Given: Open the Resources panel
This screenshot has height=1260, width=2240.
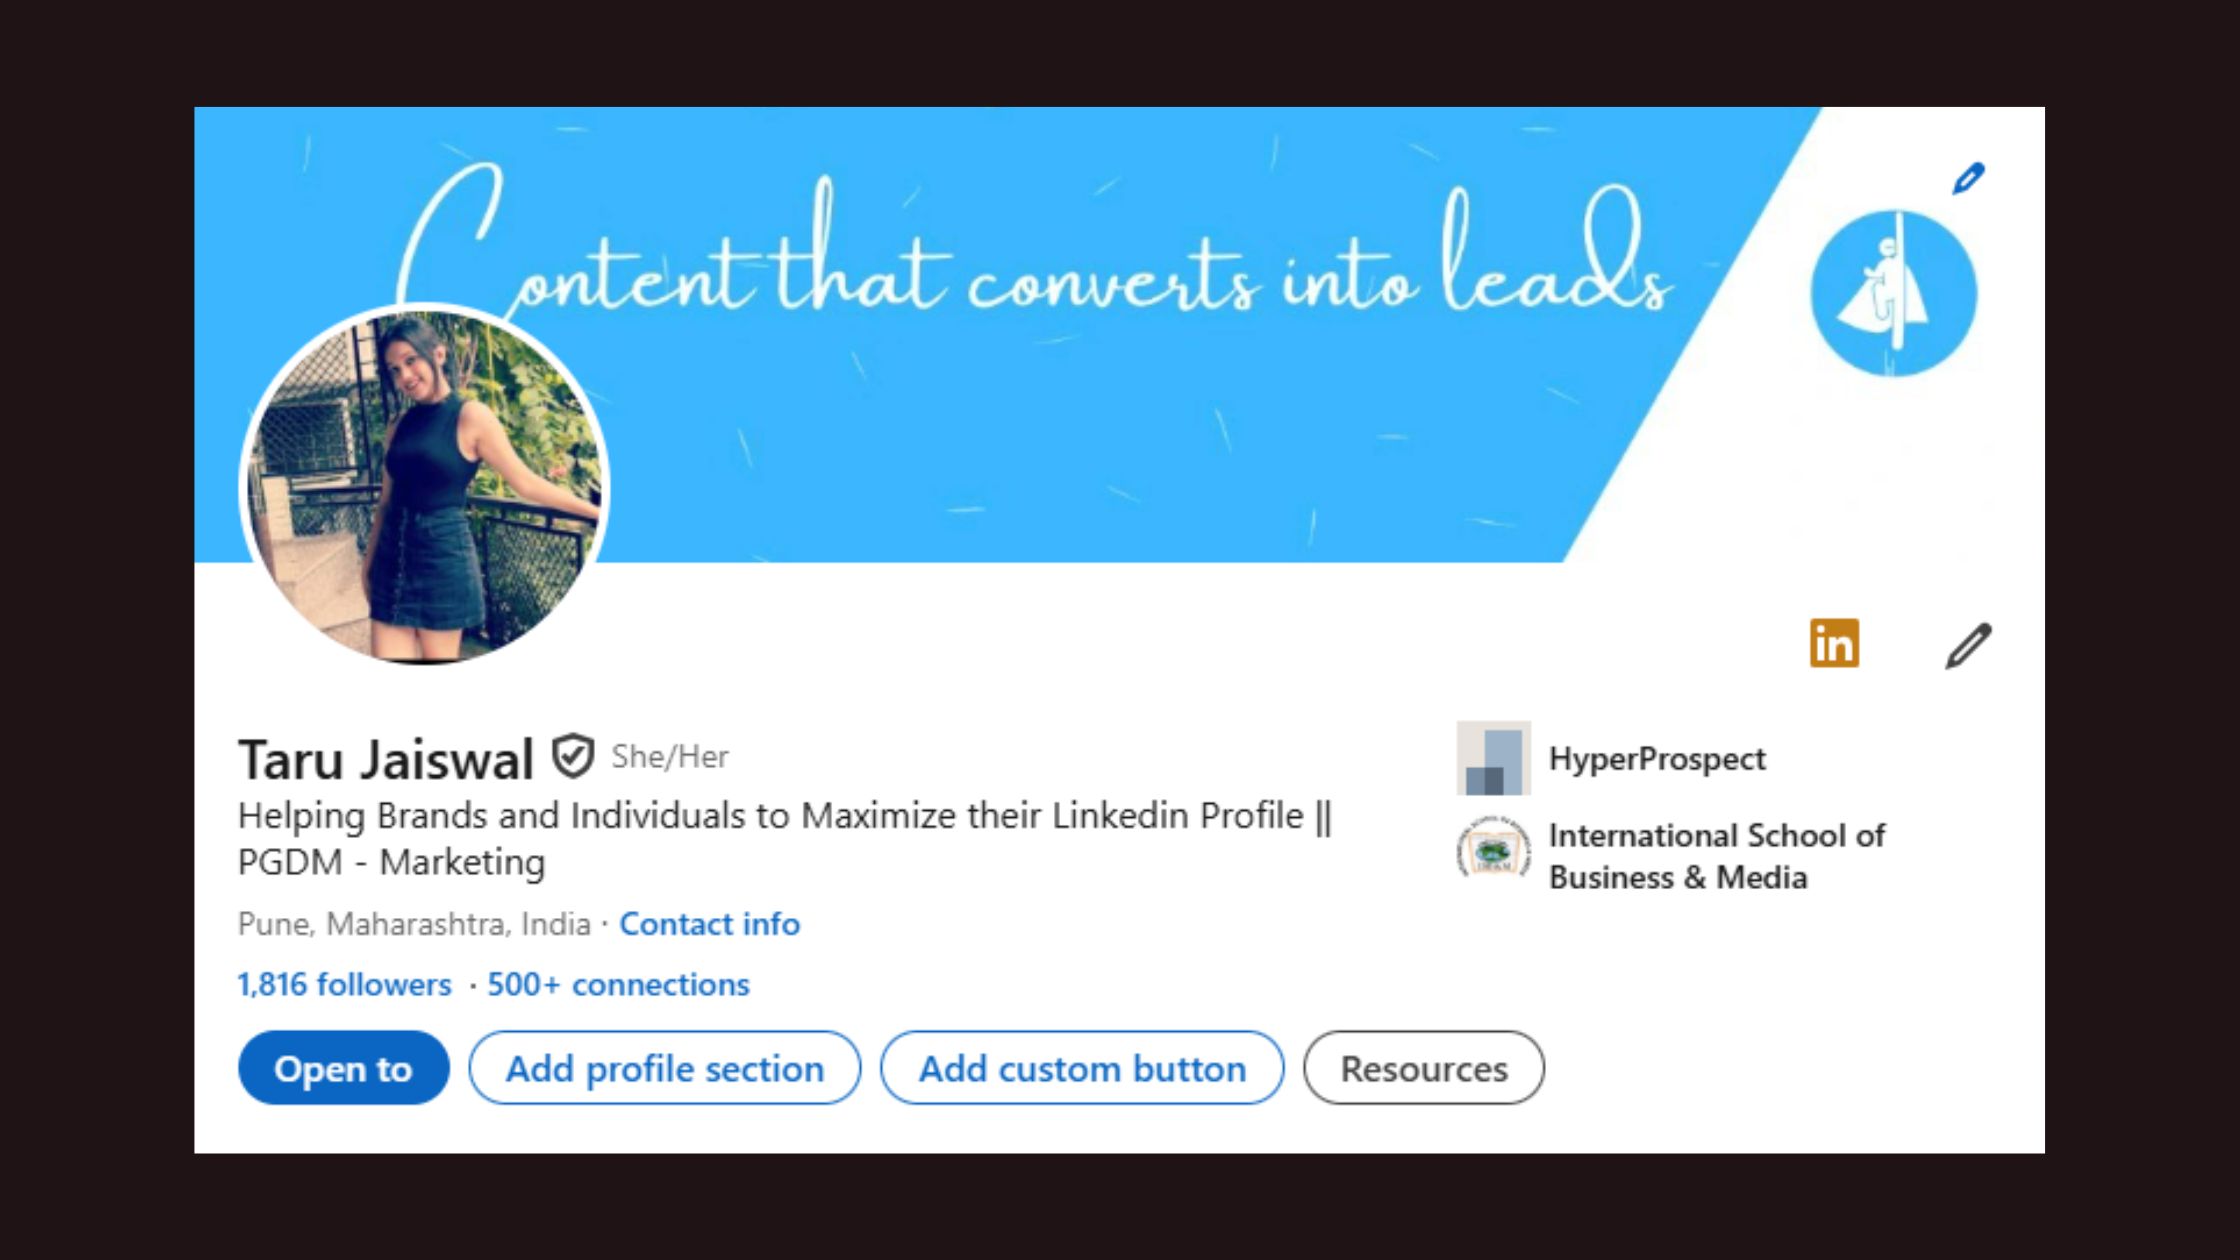Looking at the screenshot, I should tap(1424, 1068).
